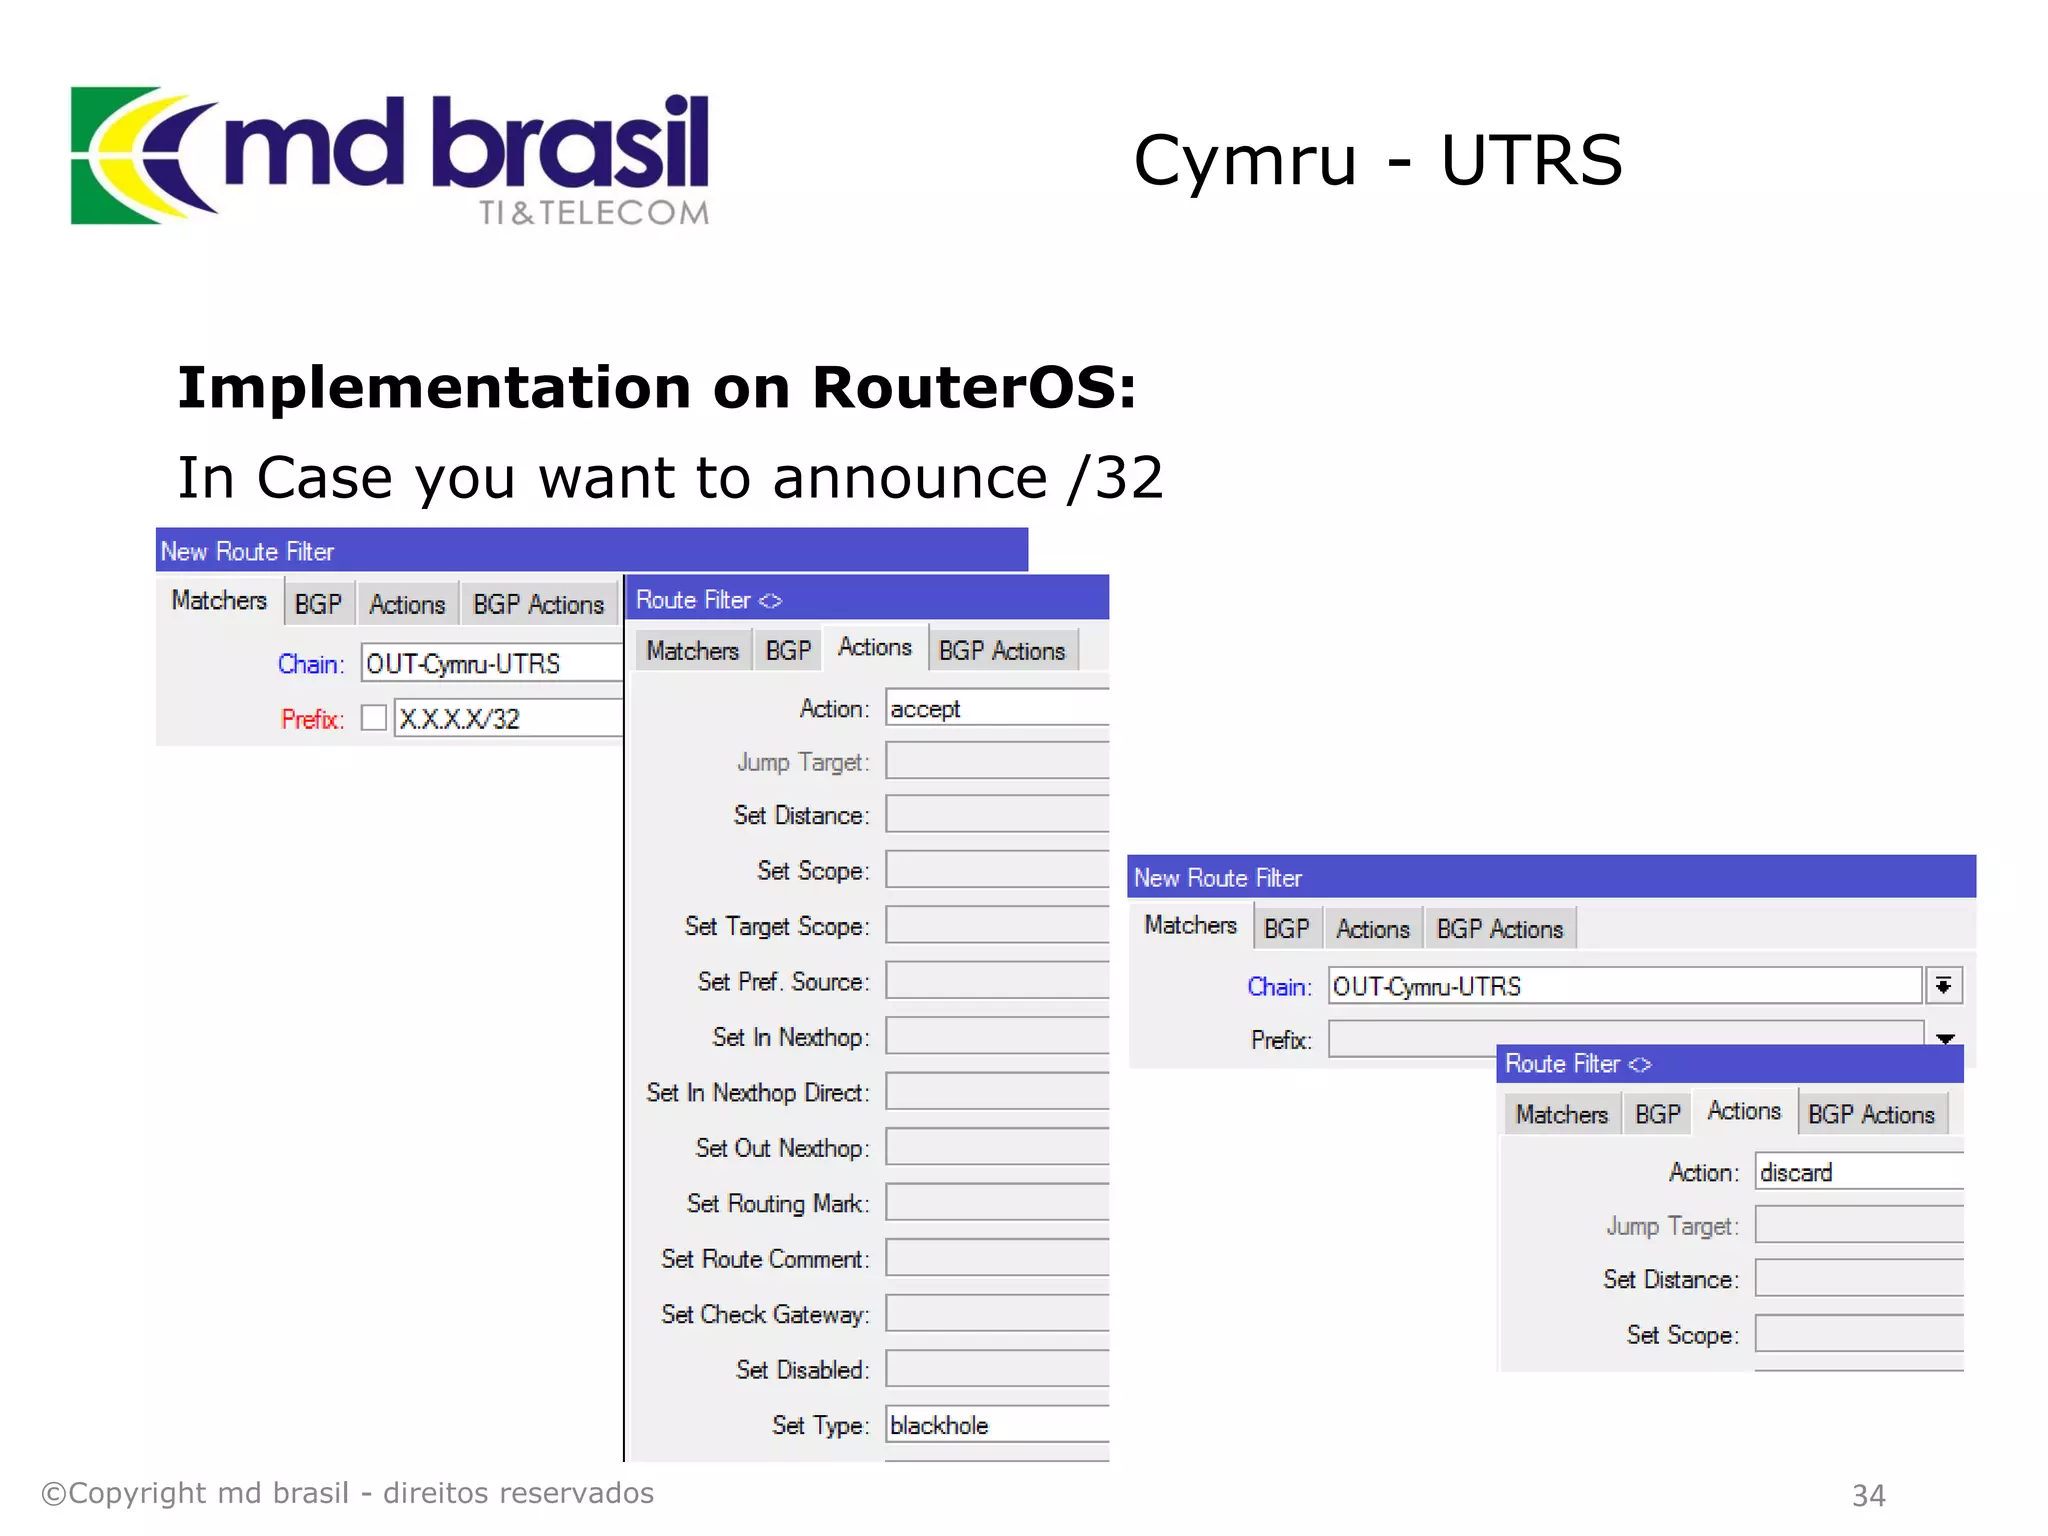The width and height of the screenshot is (2048, 1536).
Task: Open BGP tab in right New Route Filter
Action: 1286,929
